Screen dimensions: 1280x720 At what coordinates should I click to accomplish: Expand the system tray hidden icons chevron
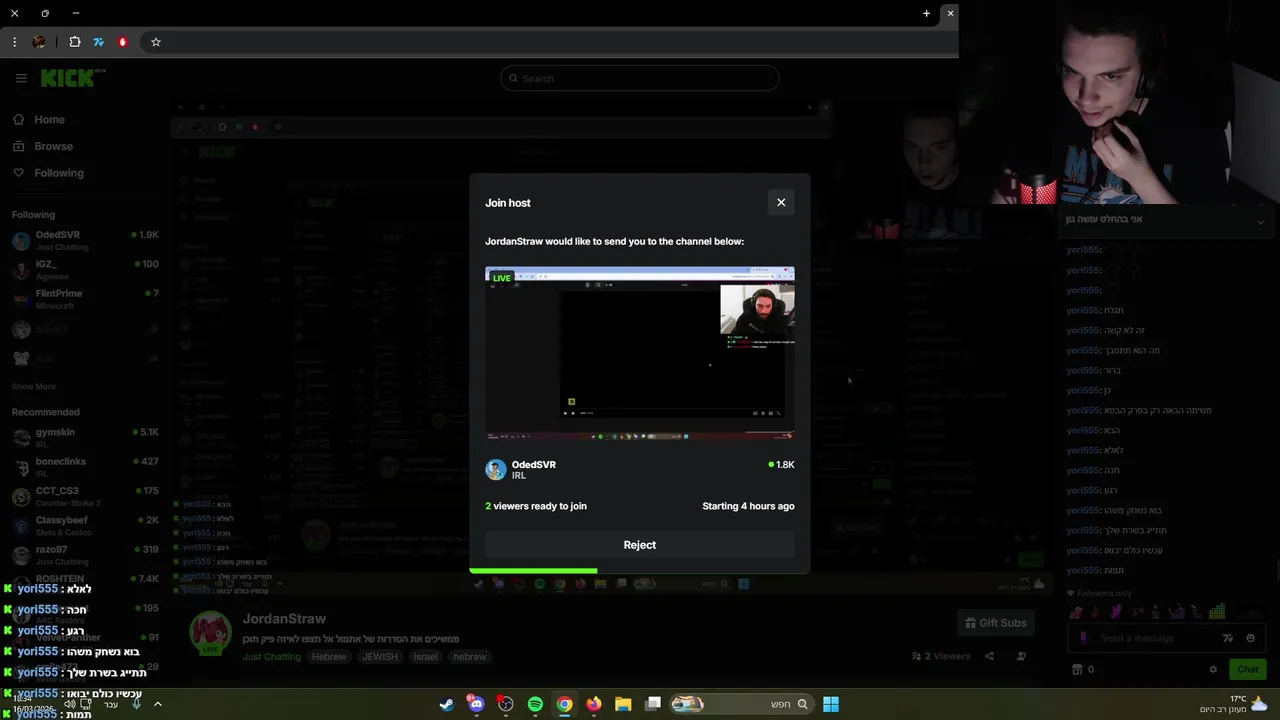pos(157,704)
